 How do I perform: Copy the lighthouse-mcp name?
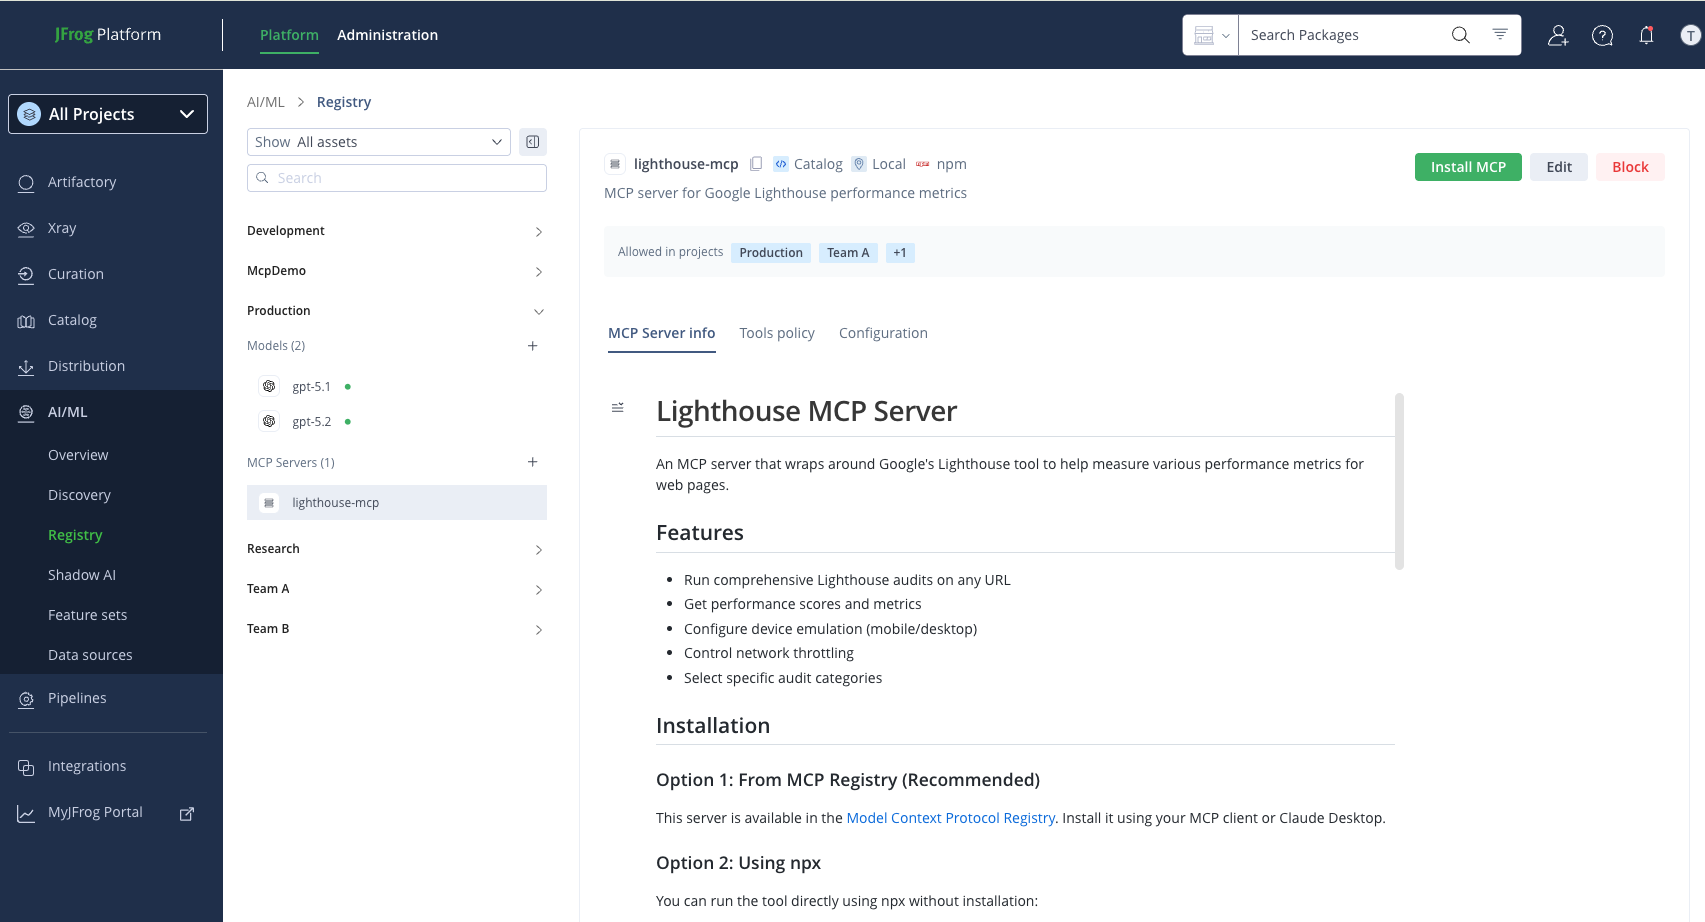[x=756, y=164]
